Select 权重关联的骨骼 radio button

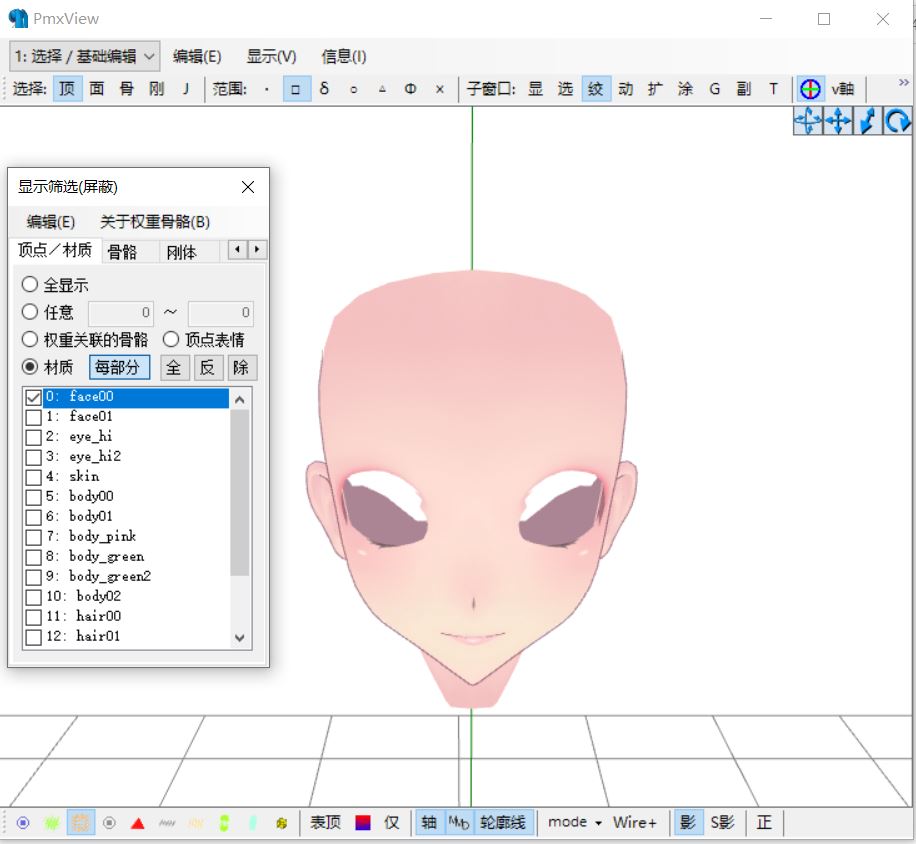click(x=30, y=339)
